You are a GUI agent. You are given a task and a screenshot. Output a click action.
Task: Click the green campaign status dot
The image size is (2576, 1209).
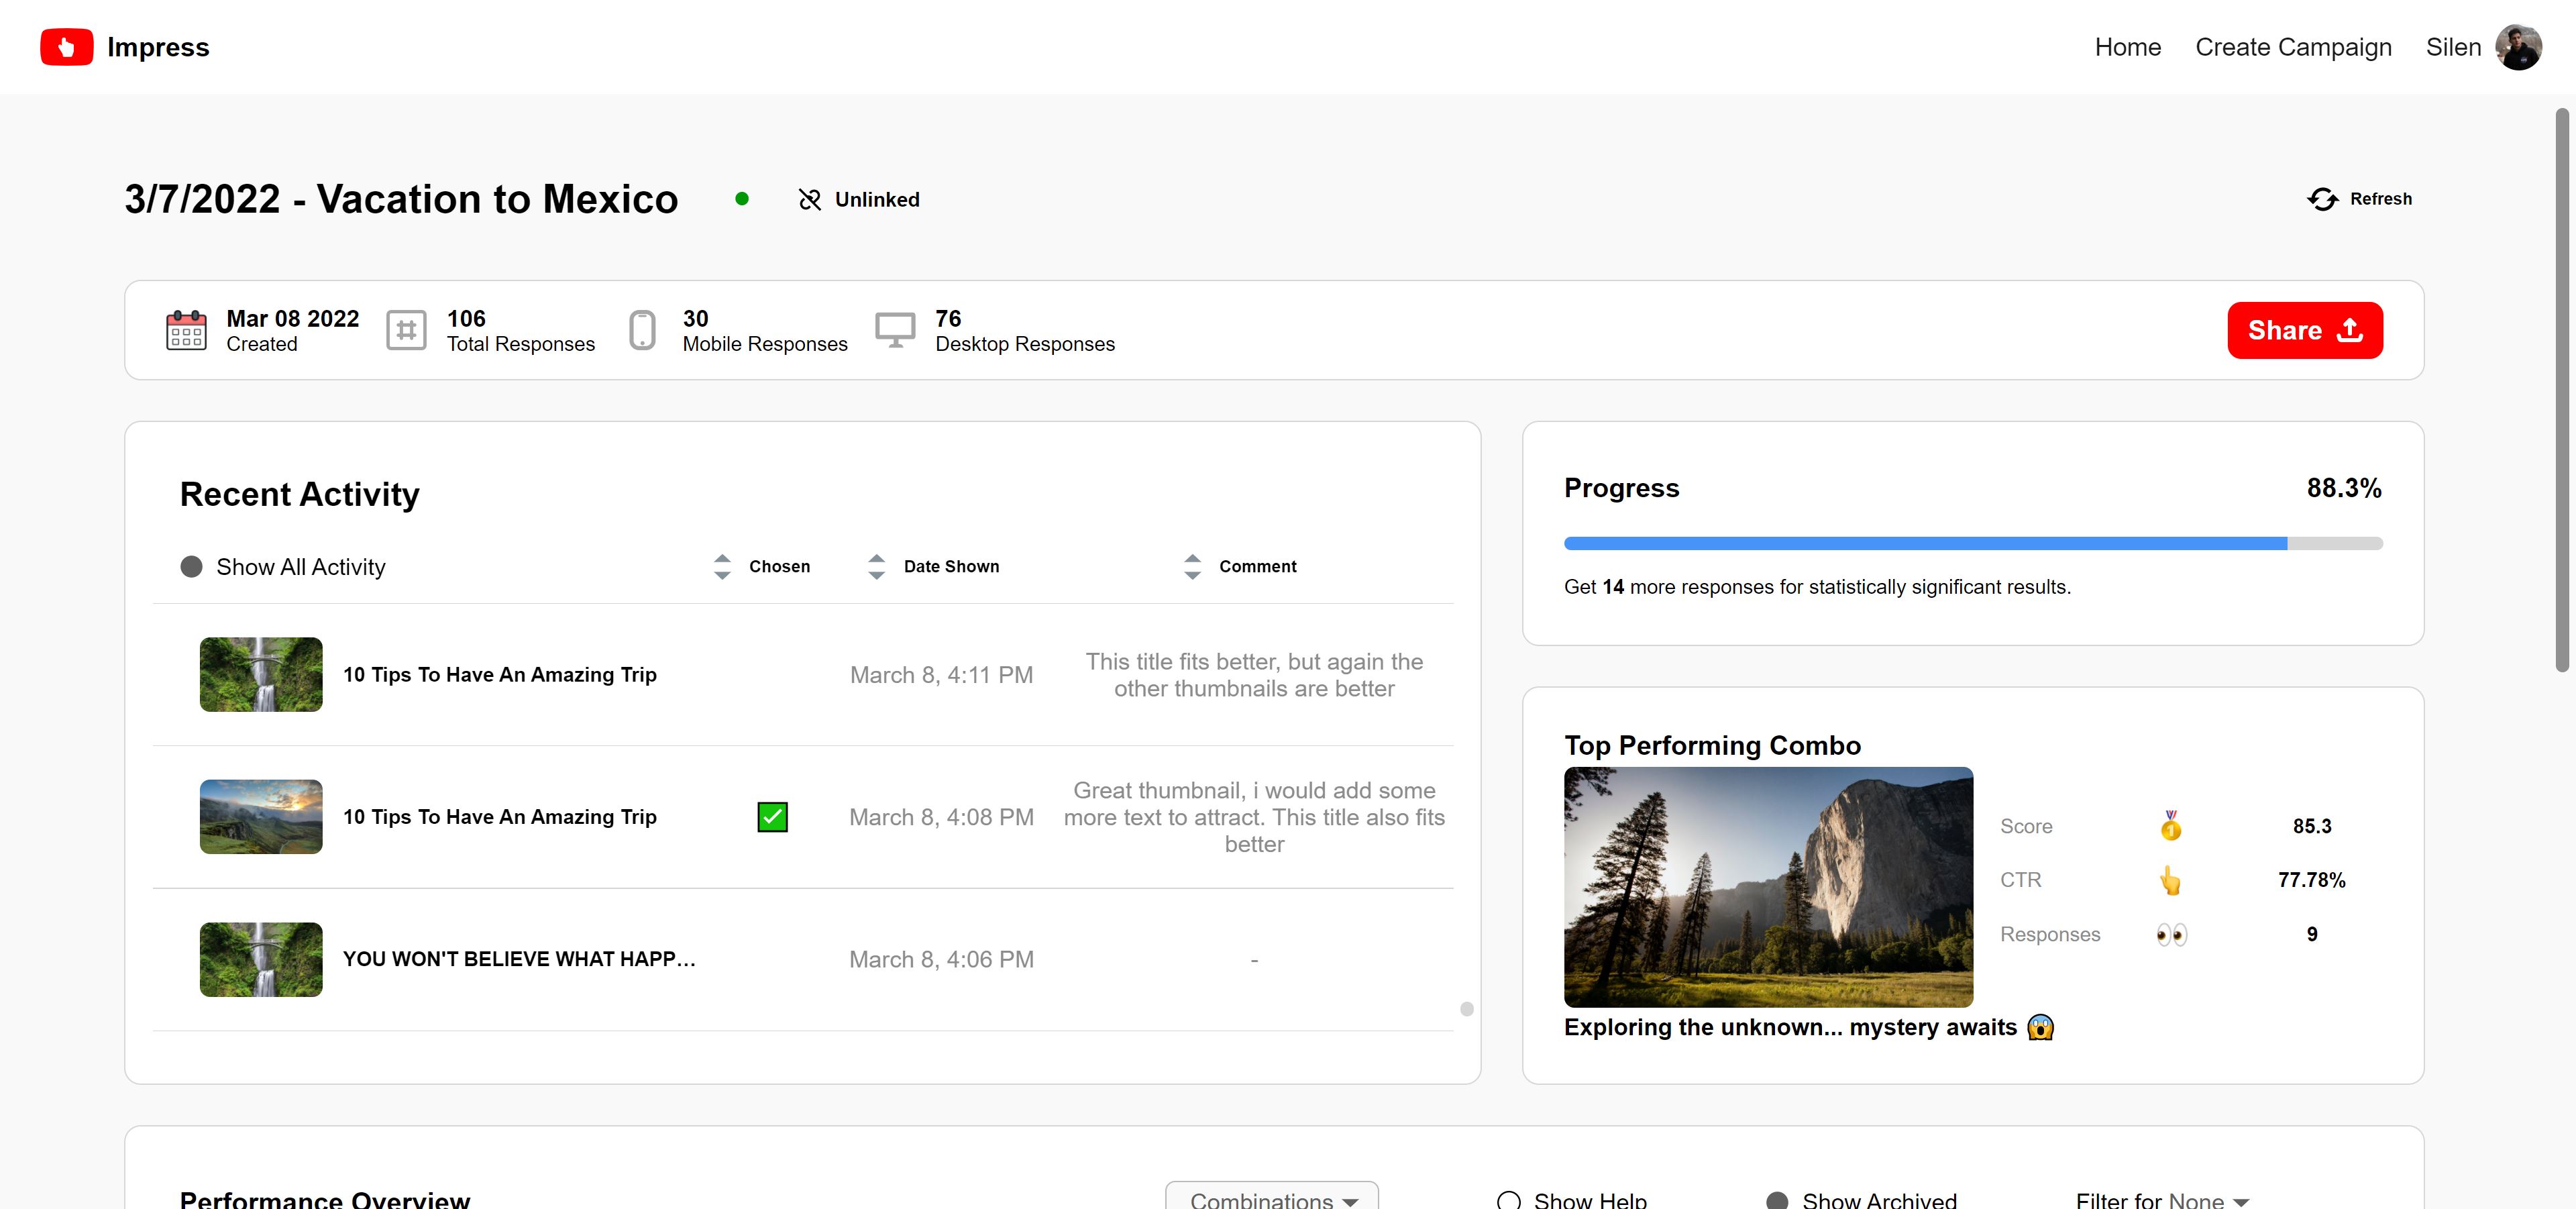click(x=742, y=199)
